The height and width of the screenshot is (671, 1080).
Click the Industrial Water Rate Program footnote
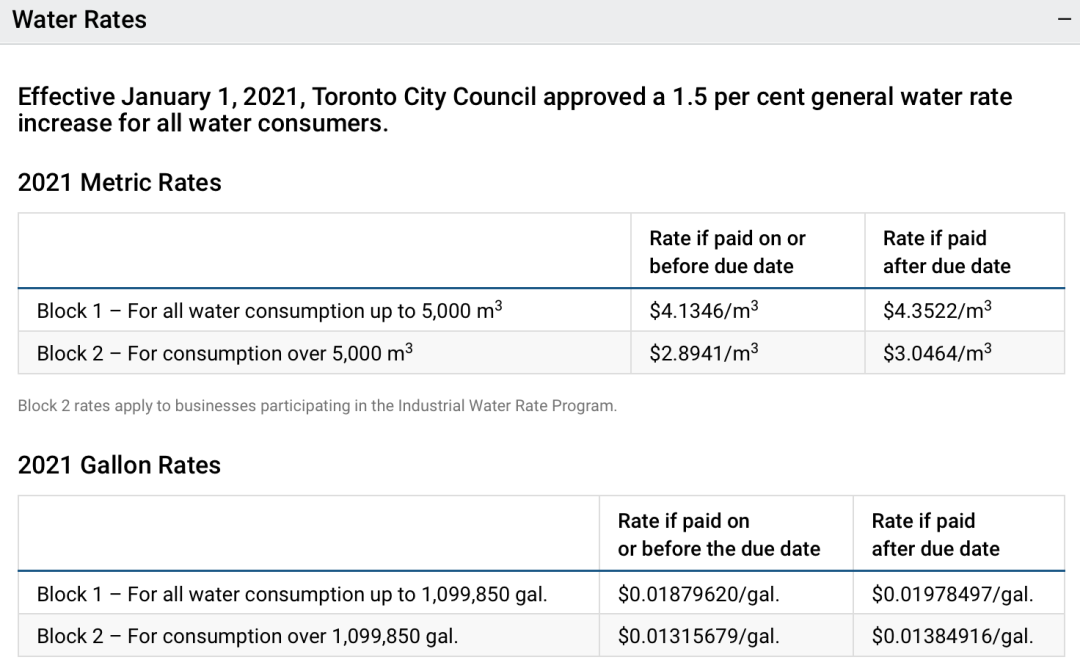[x=317, y=406]
